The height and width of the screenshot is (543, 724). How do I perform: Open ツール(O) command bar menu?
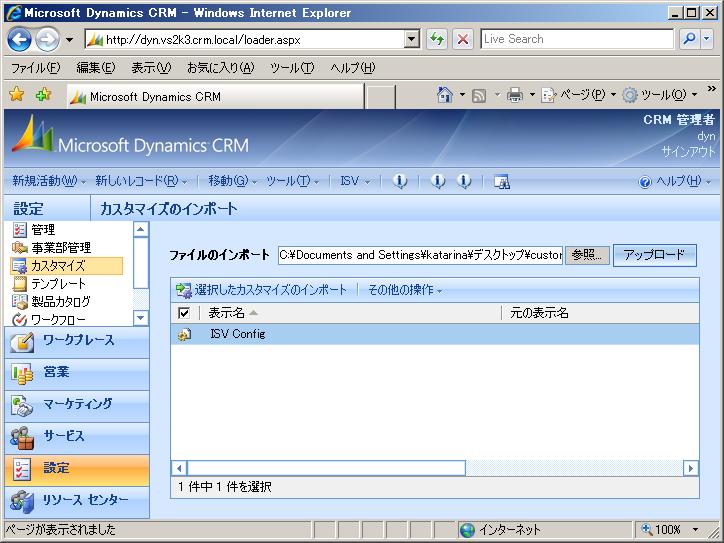[660, 95]
